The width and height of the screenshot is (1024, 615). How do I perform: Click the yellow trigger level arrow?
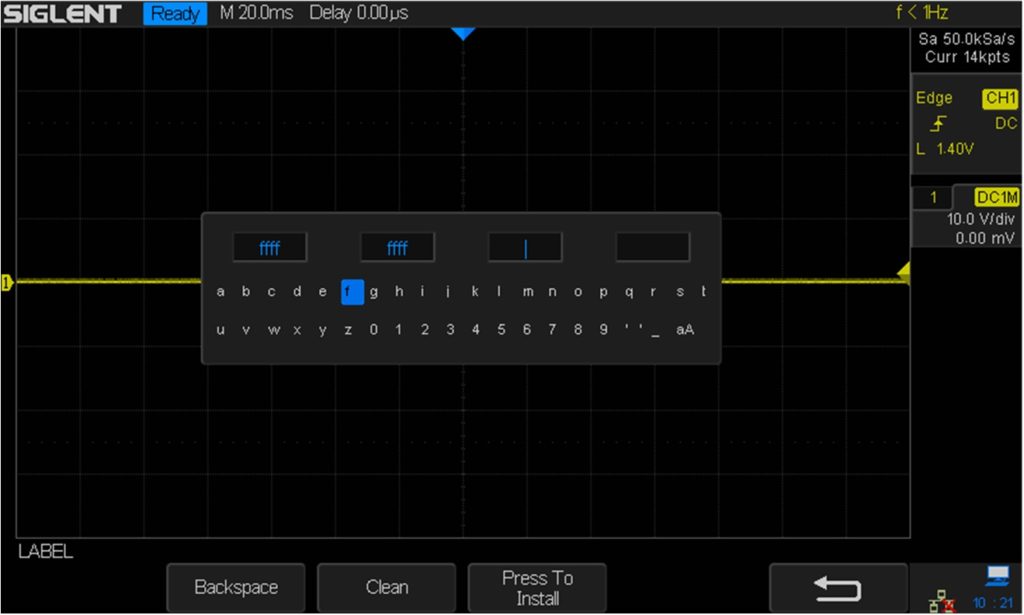click(903, 271)
